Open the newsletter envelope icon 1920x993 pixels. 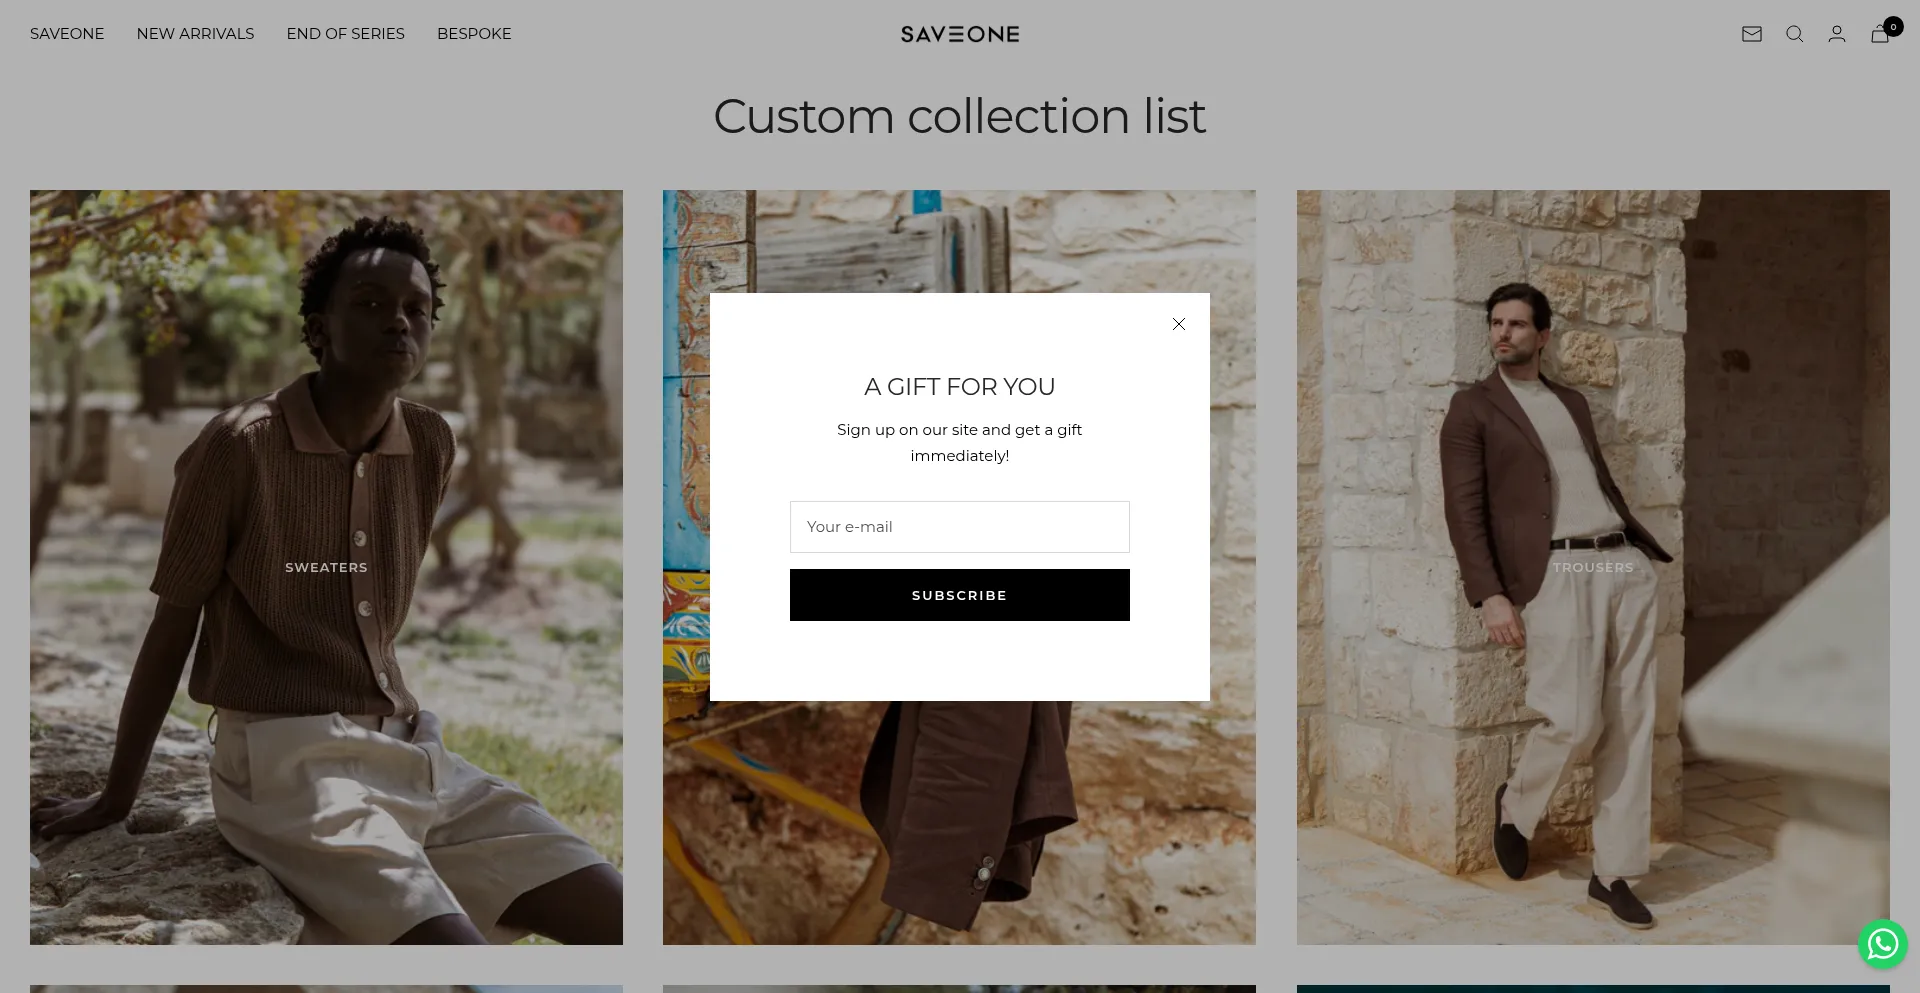point(1751,34)
